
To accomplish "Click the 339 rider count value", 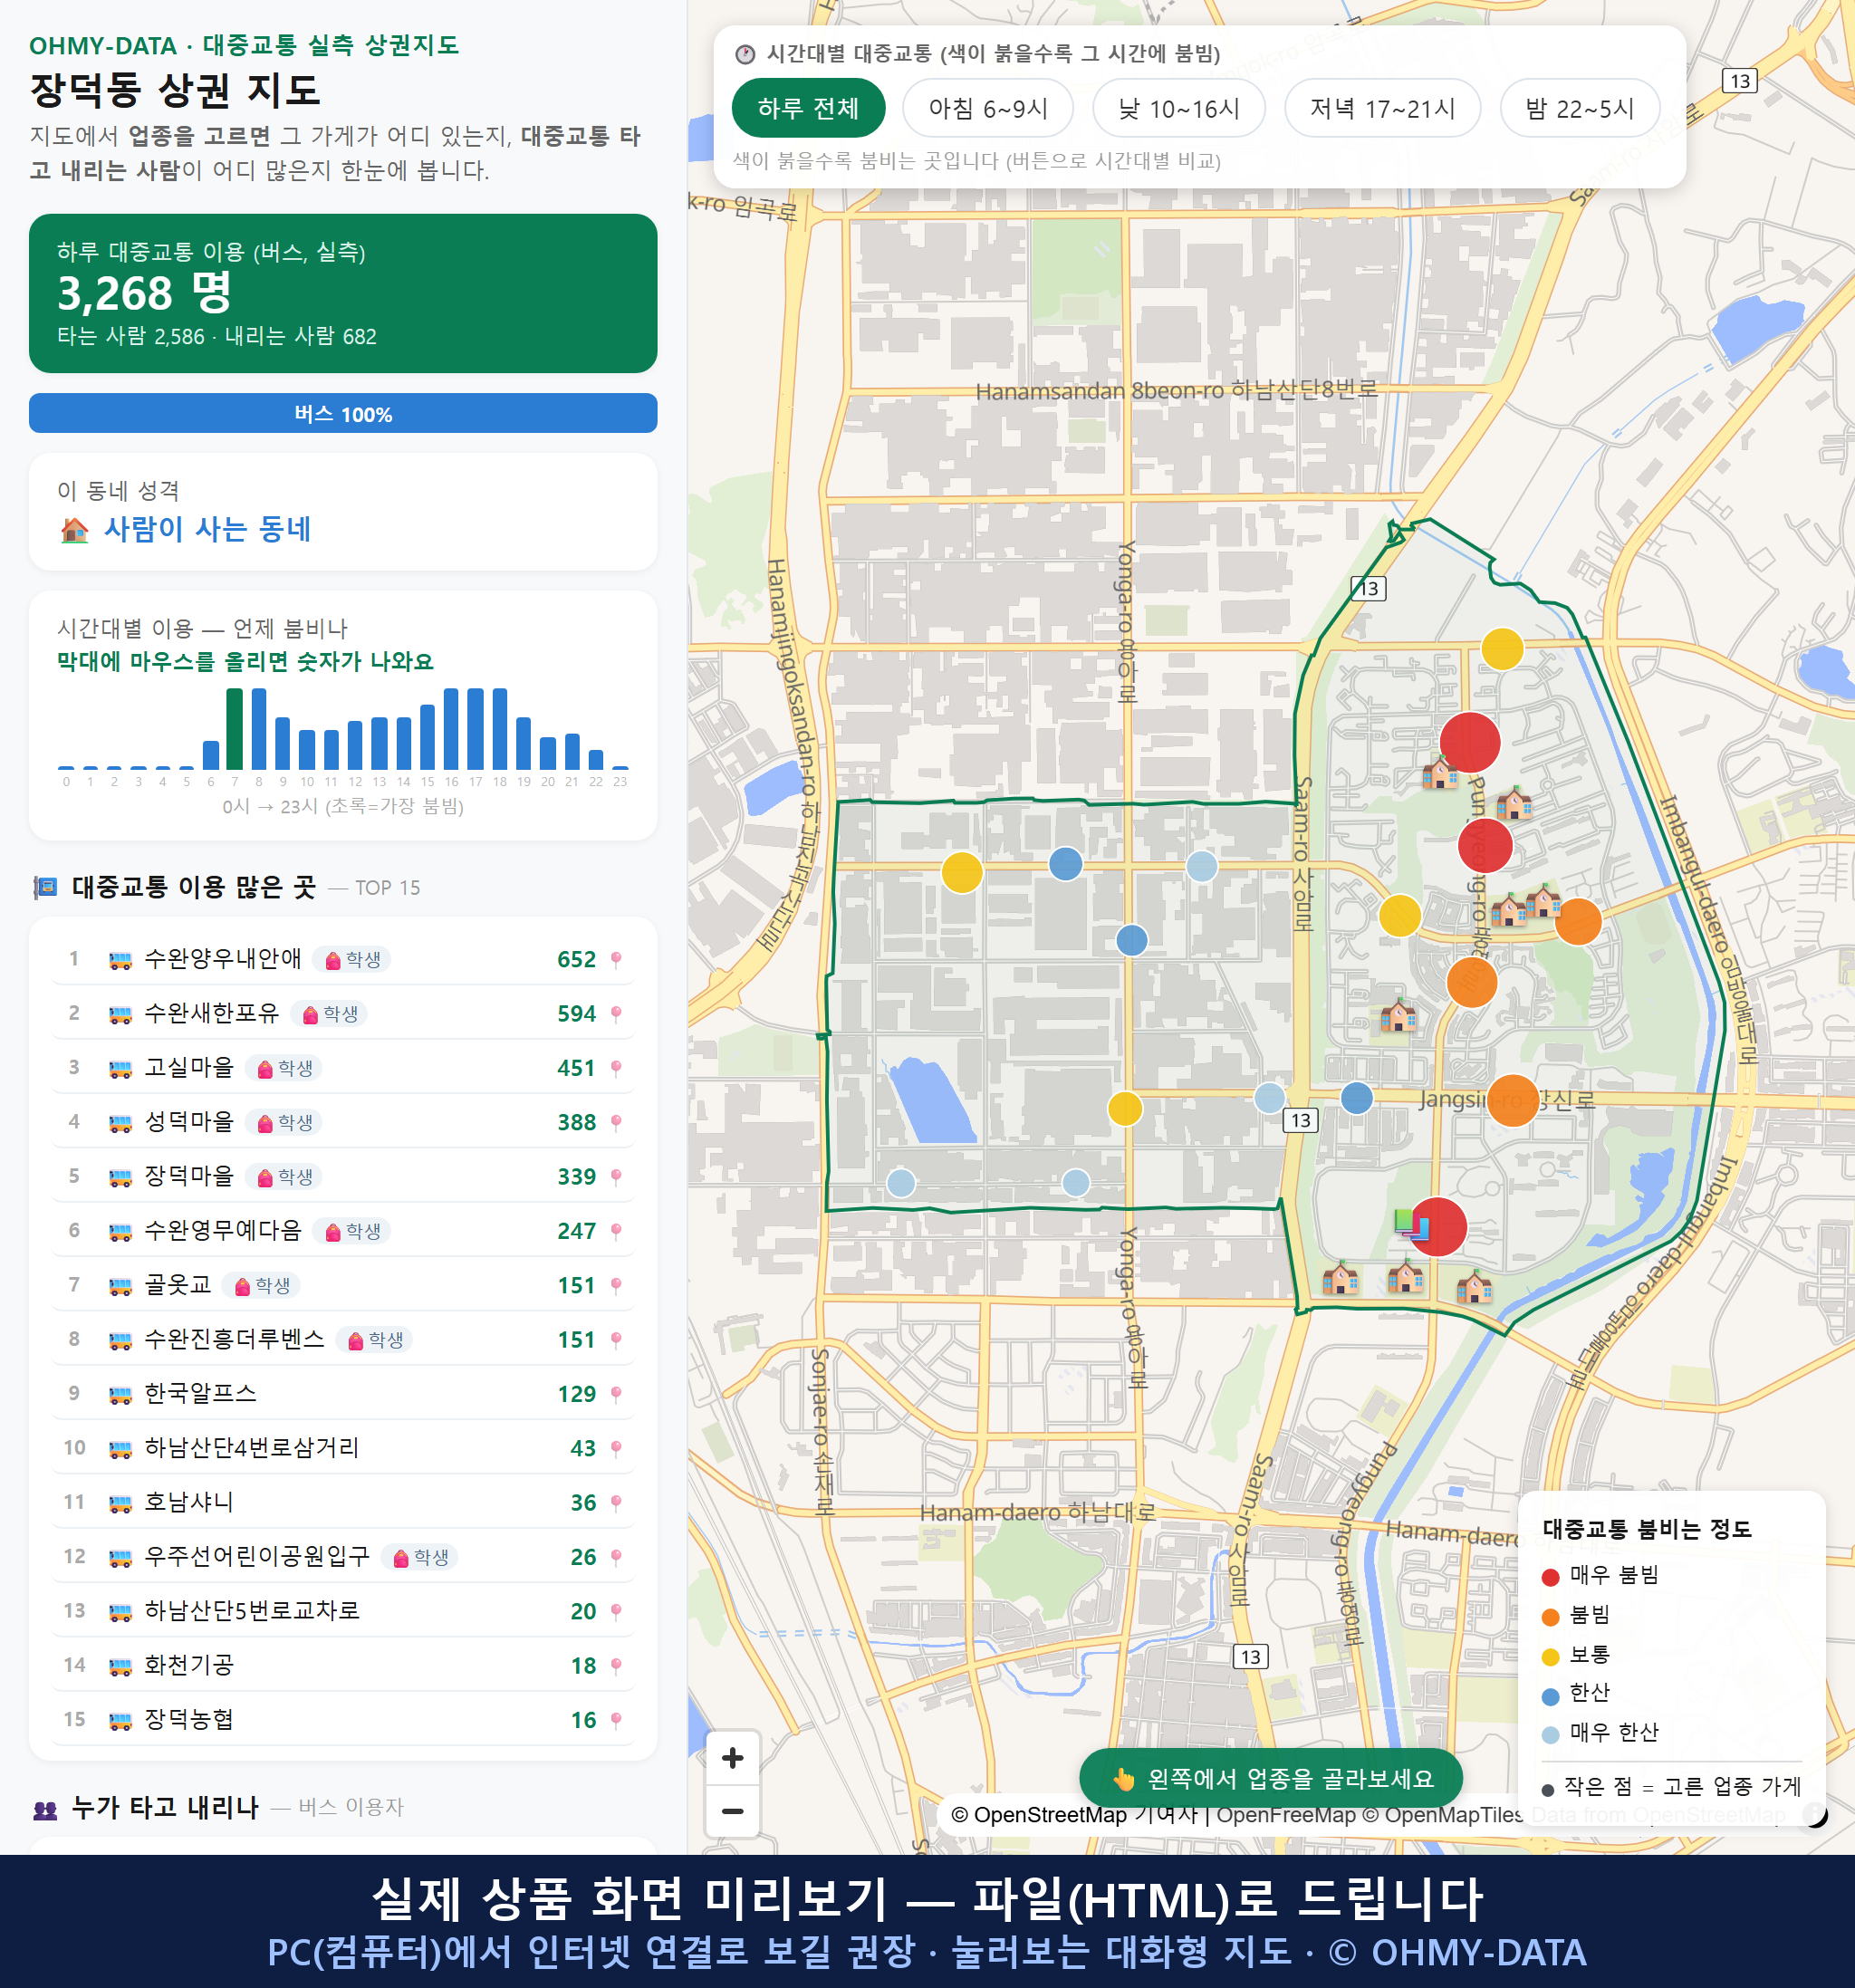I will click(x=576, y=1177).
